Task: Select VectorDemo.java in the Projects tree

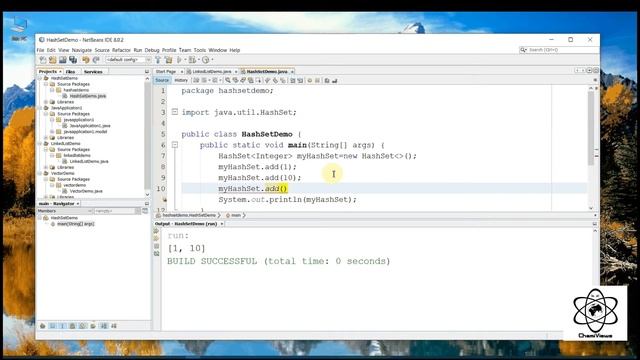Action: pos(86,191)
